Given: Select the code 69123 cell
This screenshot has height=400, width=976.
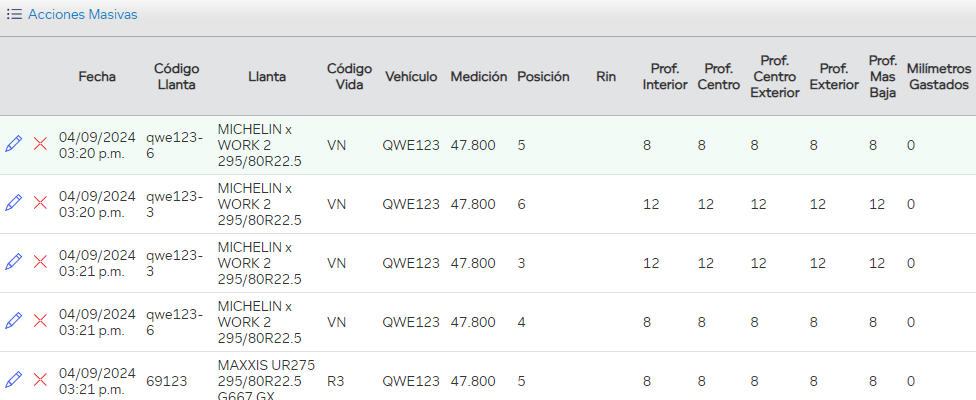Looking at the screenshot, I should [166, 381].
